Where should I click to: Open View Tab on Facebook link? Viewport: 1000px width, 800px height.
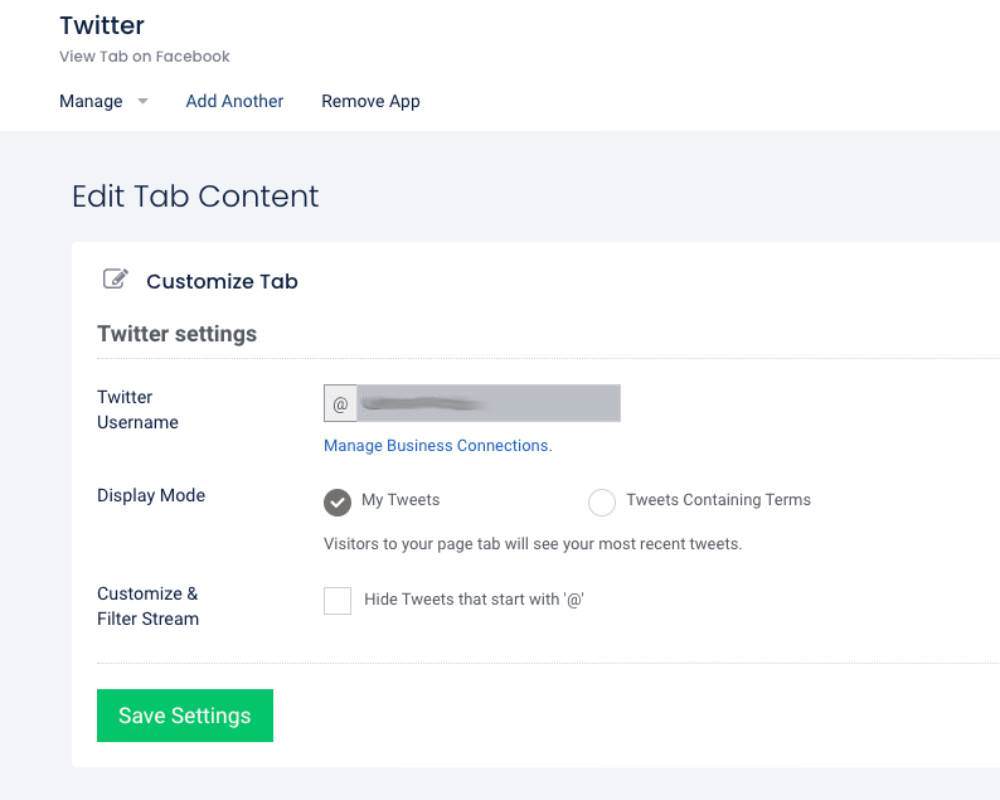coord(145,57)
